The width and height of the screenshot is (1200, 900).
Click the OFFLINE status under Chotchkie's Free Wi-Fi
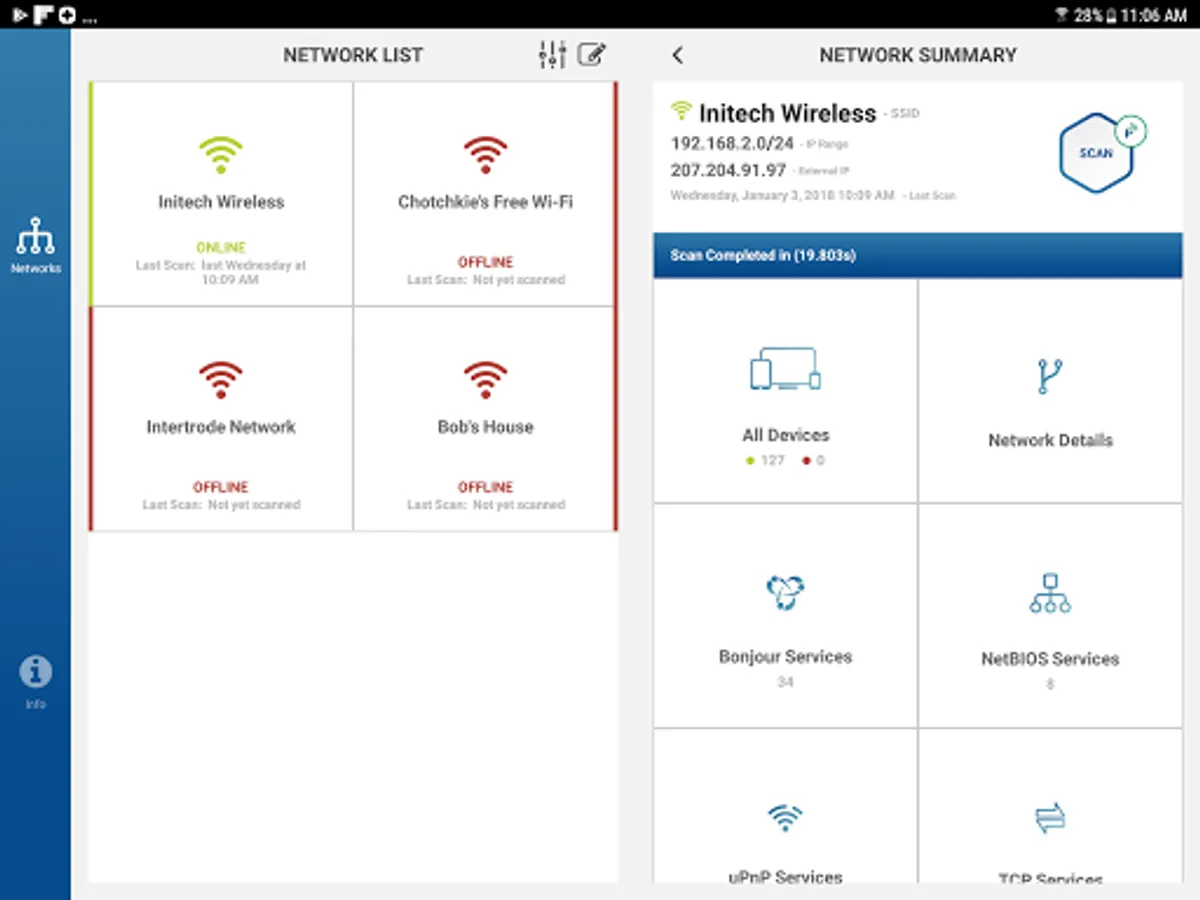pos(485,262)
